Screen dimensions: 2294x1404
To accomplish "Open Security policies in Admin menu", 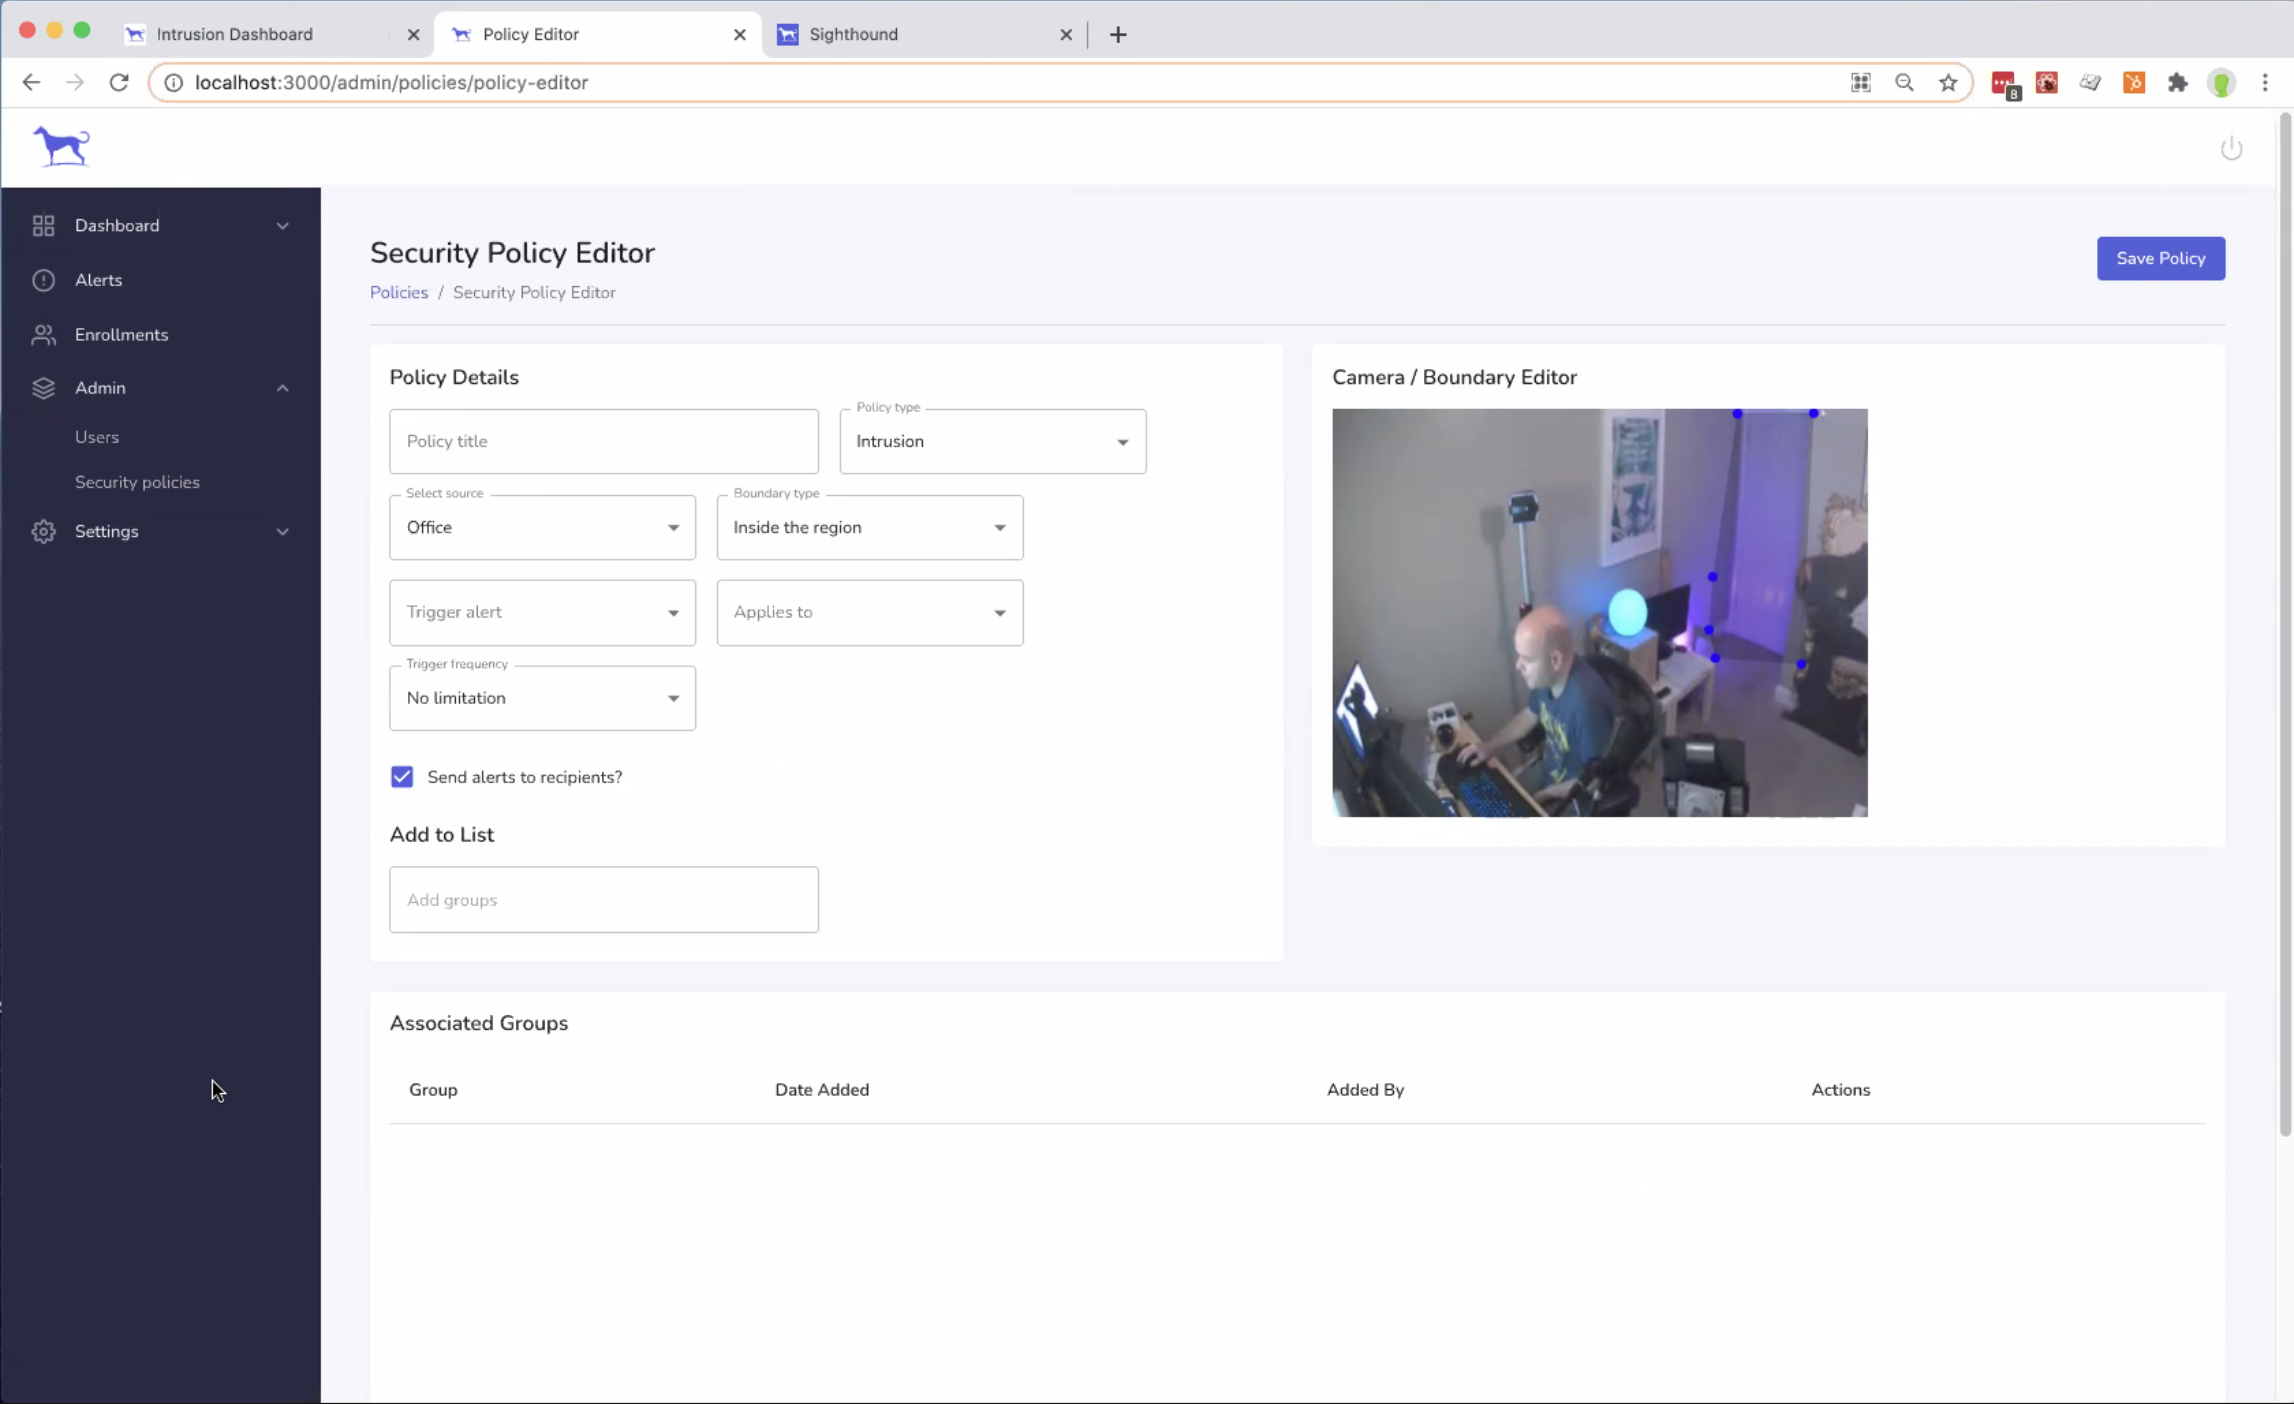I will pyautogui.click(x=137, y=482).
